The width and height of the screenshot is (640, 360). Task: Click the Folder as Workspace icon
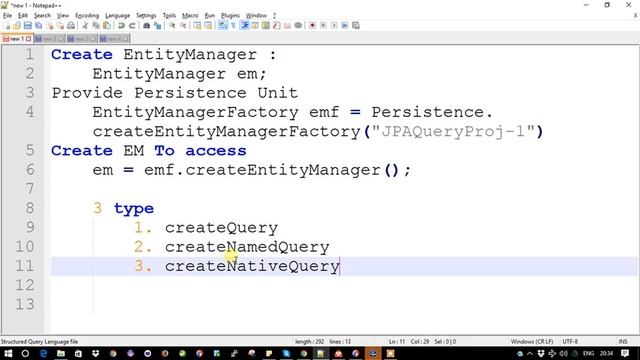pos(287,26)
